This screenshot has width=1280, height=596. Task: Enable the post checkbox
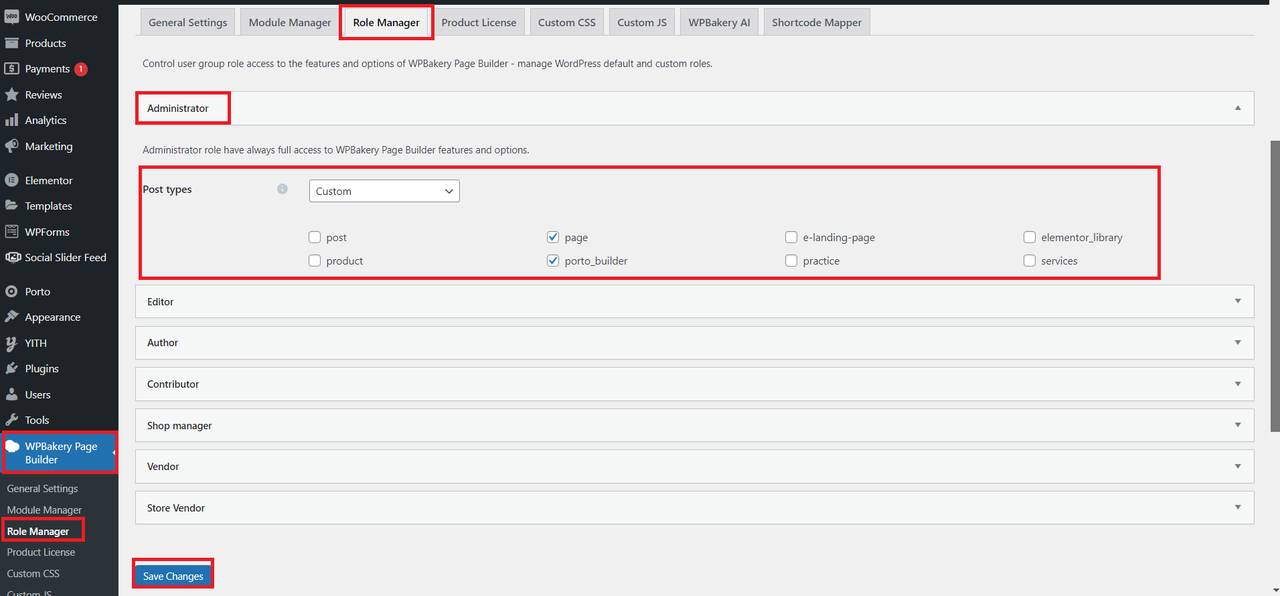click(x=315, y=238)
